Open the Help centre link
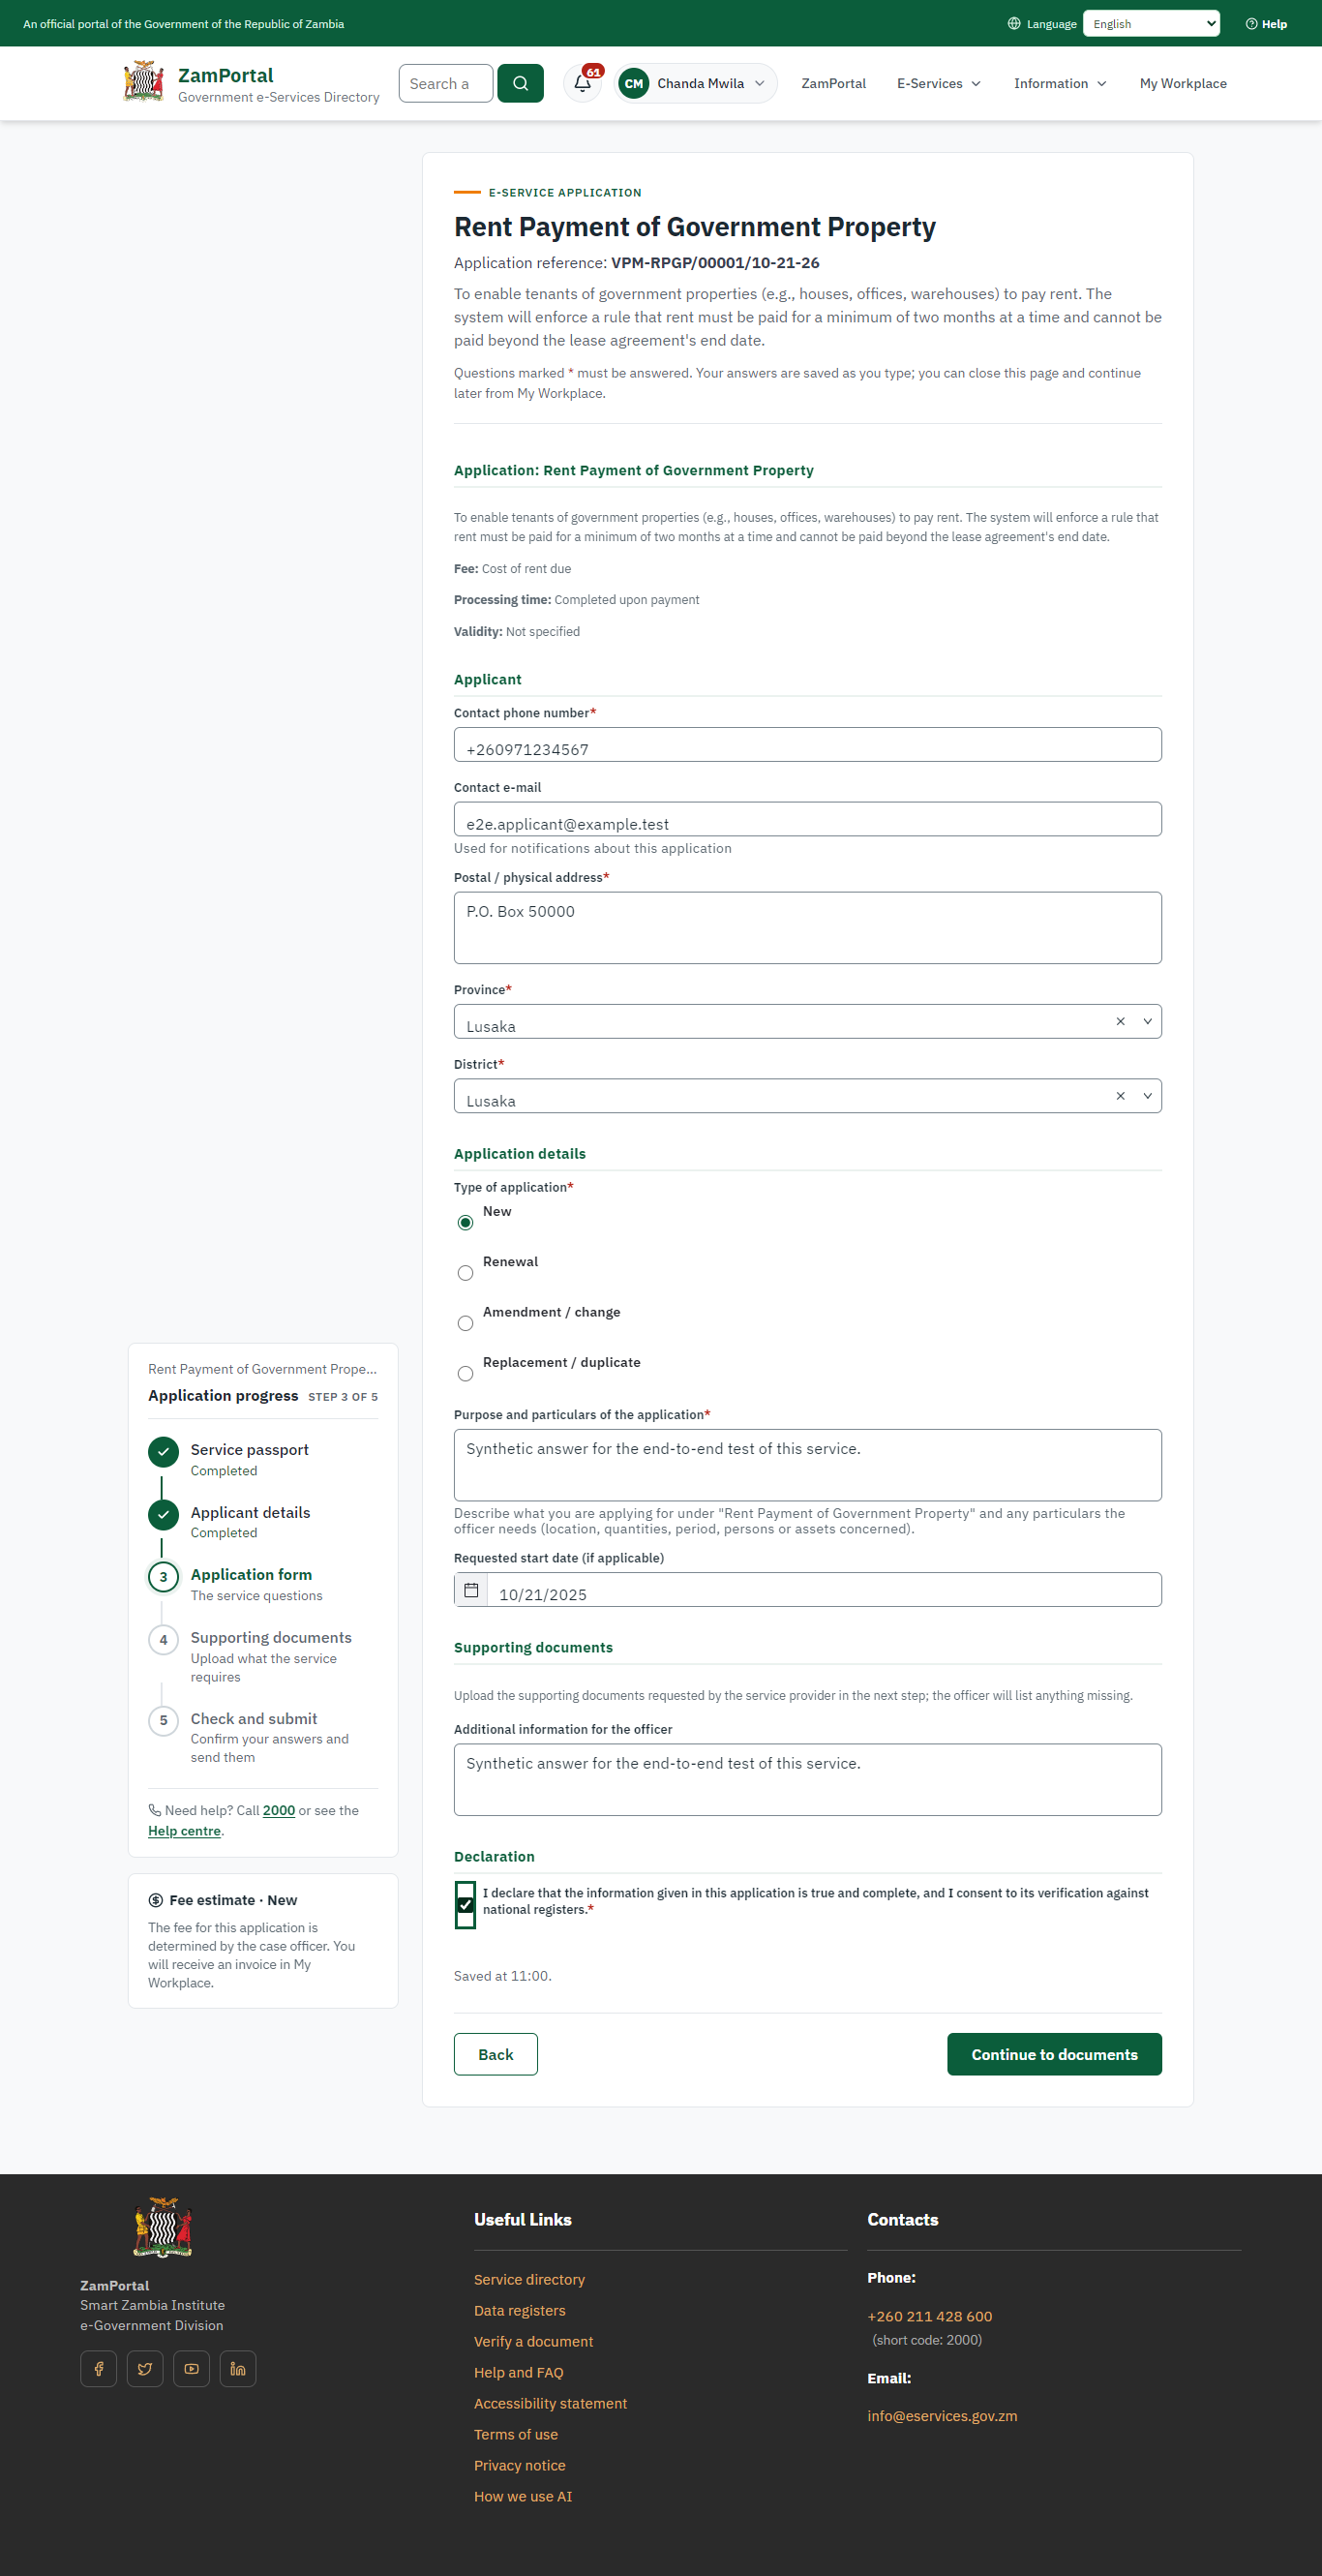 pyautogui.click(x=184, y=1831)
